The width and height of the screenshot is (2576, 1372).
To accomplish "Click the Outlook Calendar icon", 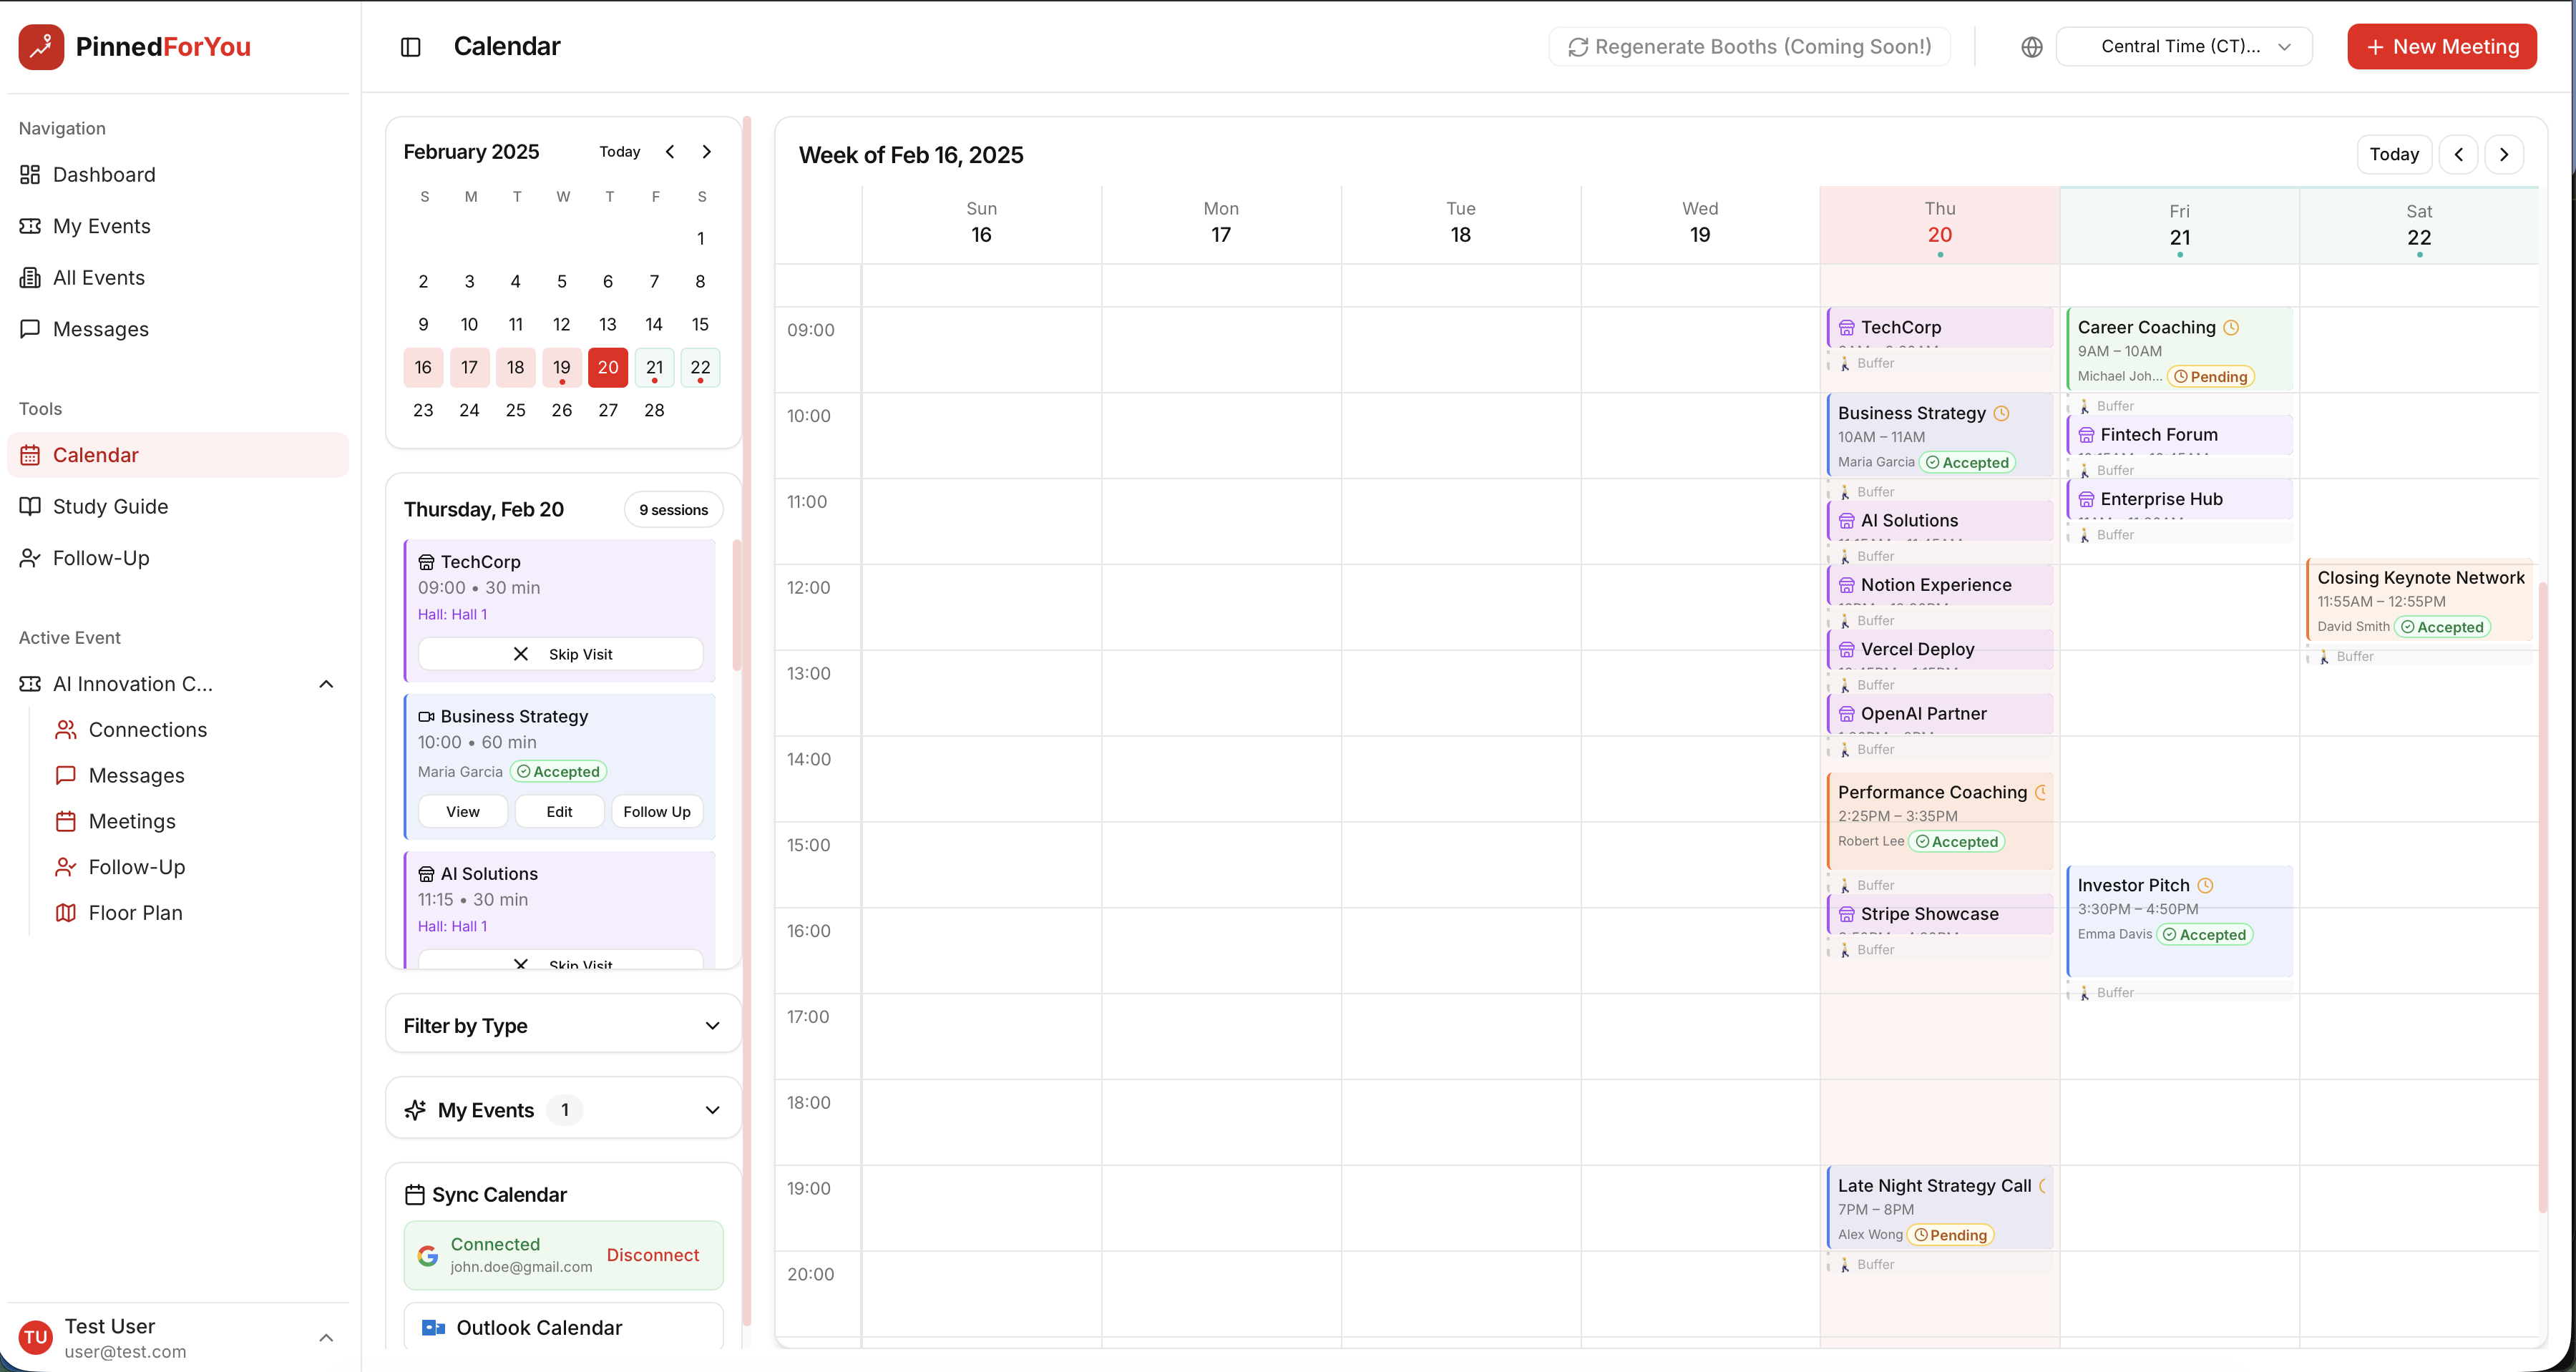I will click(433, 1327).
